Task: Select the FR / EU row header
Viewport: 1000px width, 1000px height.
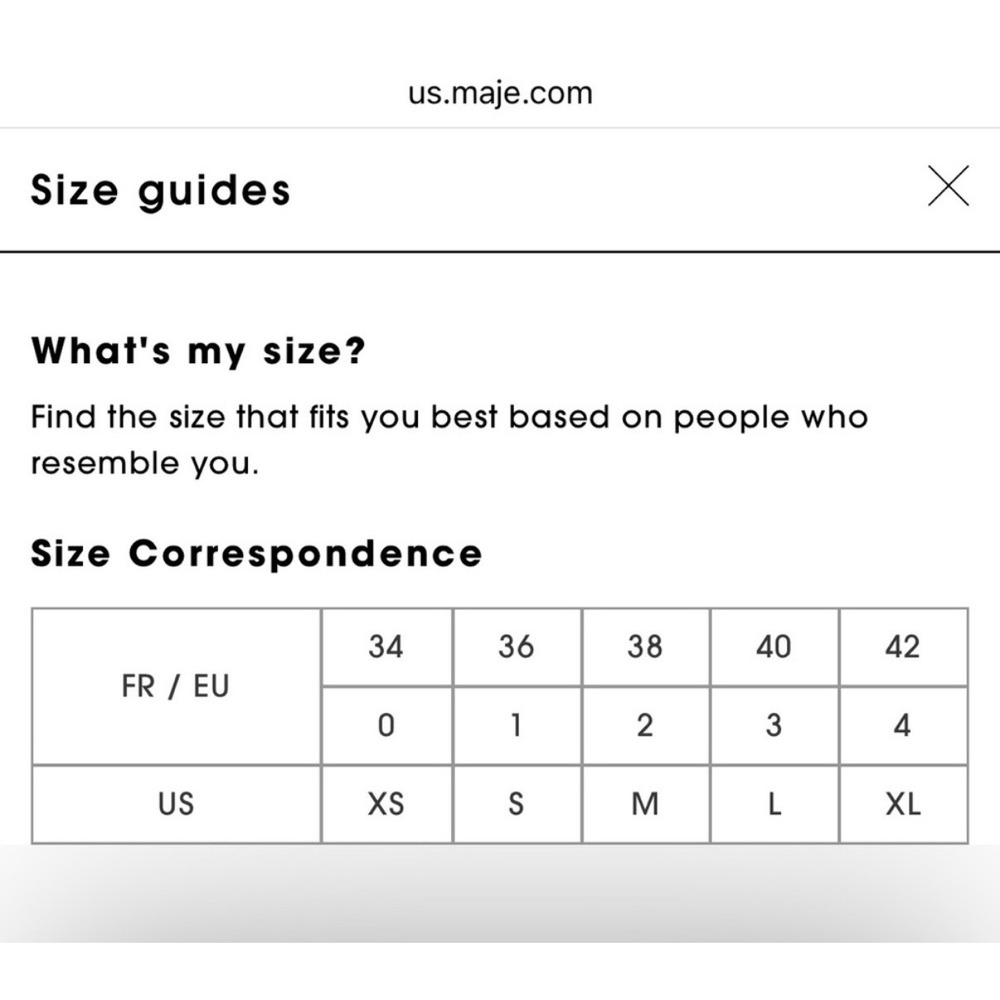Action: [176, 687]
